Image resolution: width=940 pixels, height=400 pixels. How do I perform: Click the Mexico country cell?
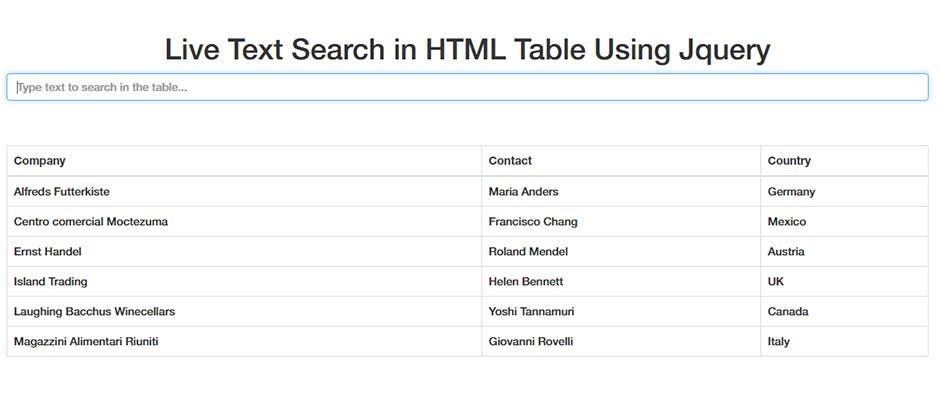coord(787,221)
